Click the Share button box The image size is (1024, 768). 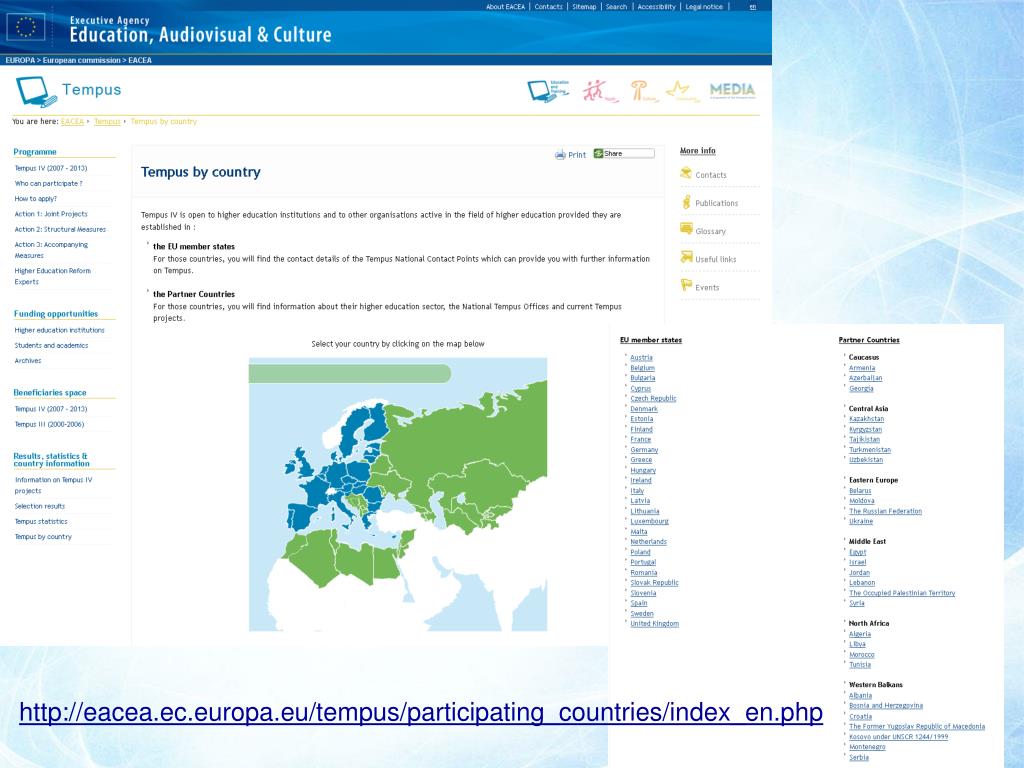[624, 153]
